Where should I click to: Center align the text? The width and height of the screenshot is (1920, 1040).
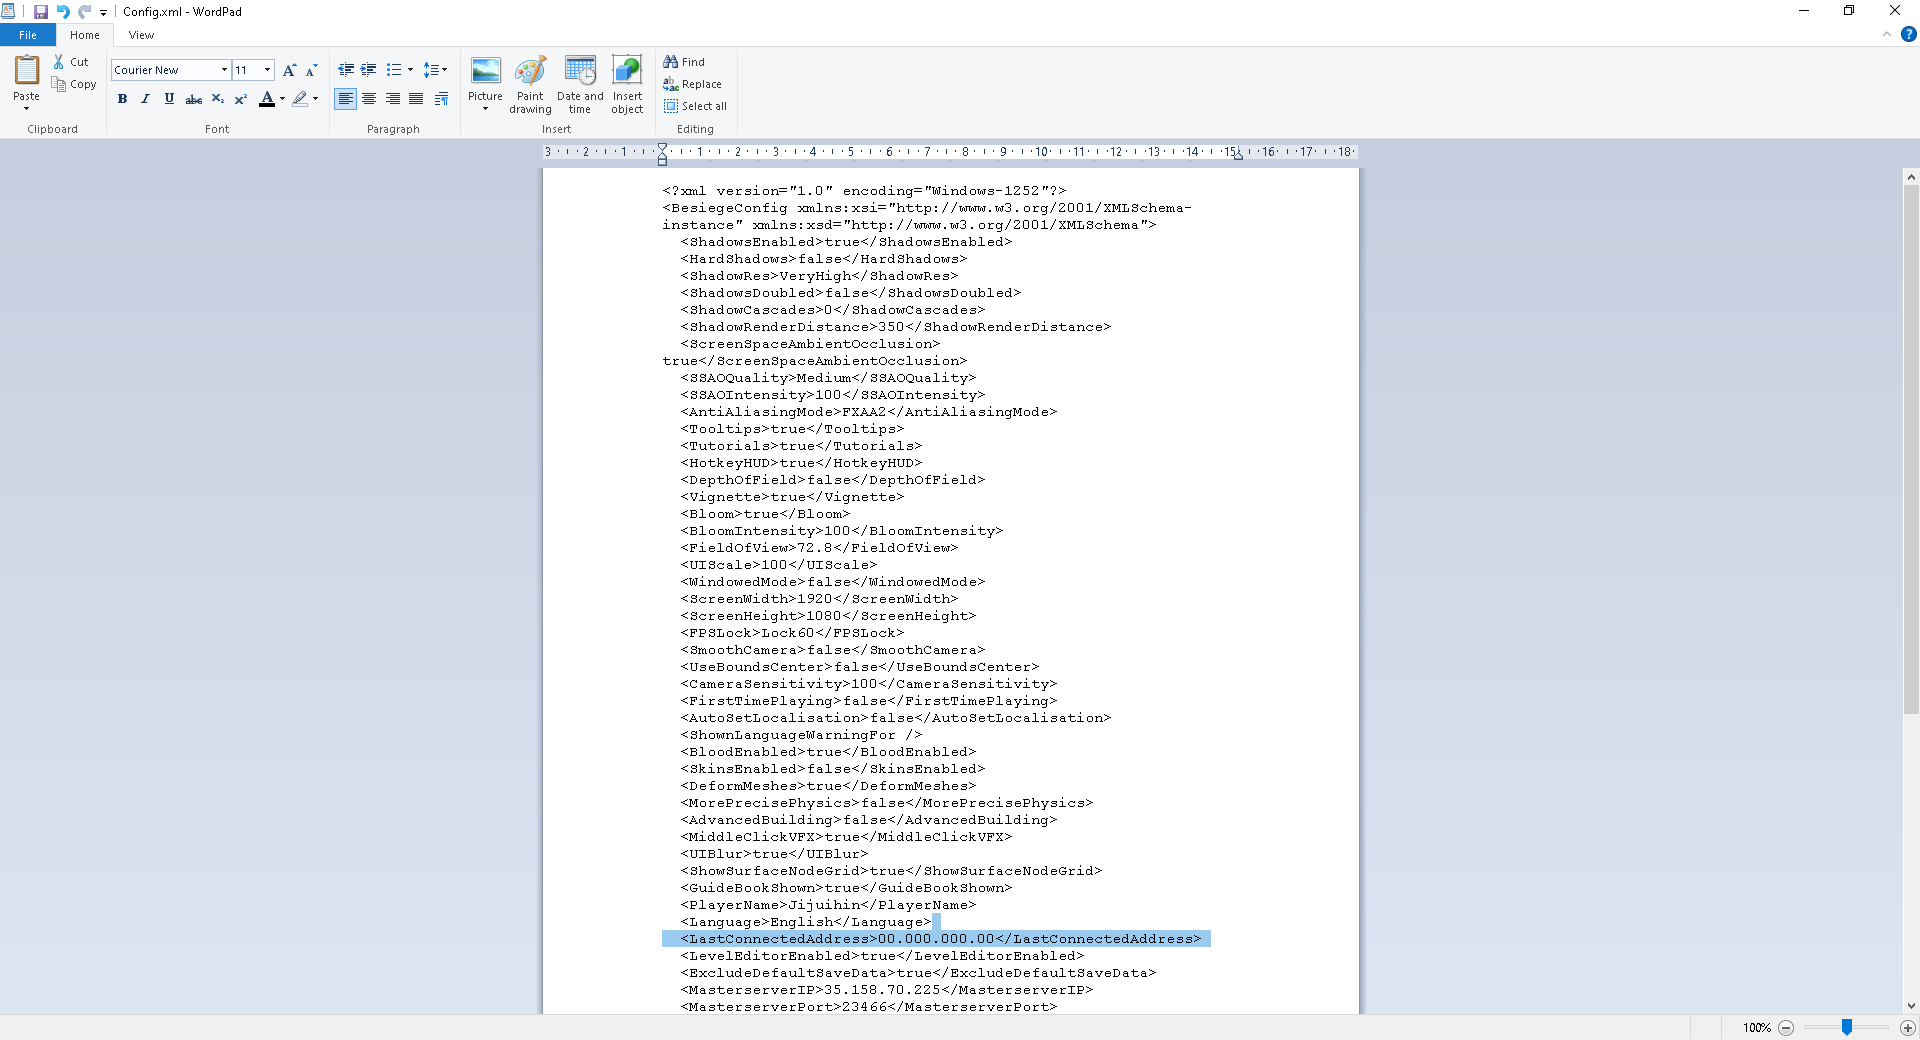coord(369,99)
